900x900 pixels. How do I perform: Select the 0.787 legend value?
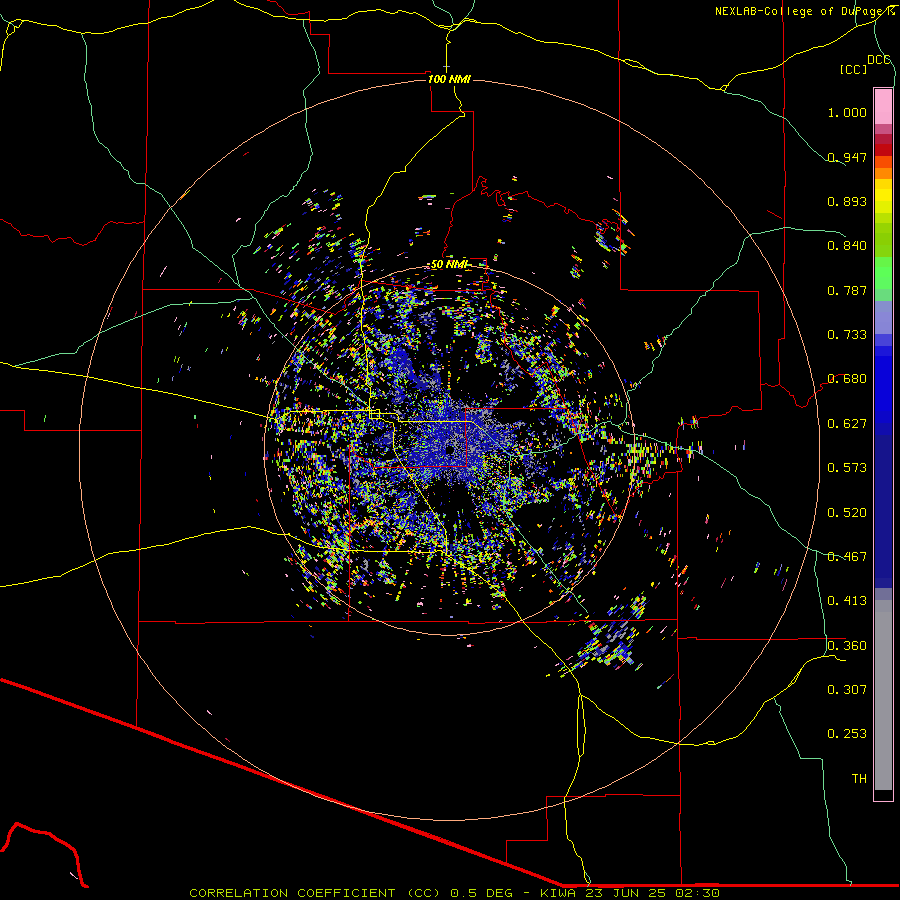pyautogui.click(x=847, y=290)
